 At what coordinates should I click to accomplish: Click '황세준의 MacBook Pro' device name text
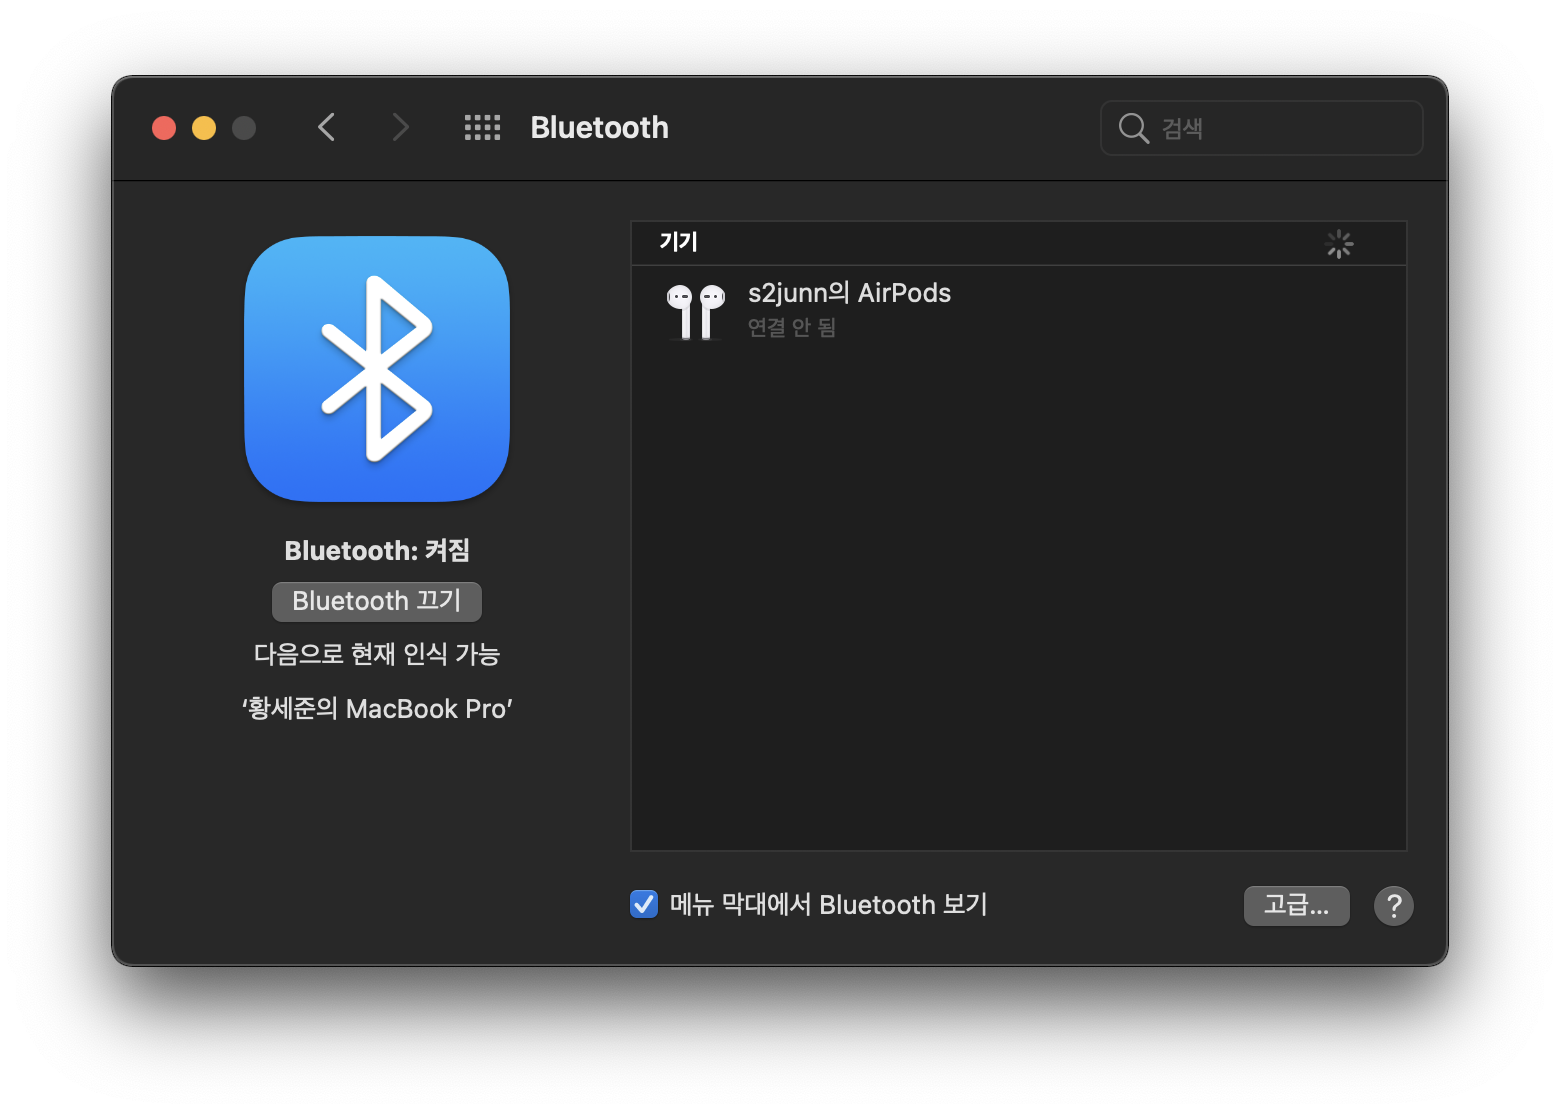click(377, 709)
